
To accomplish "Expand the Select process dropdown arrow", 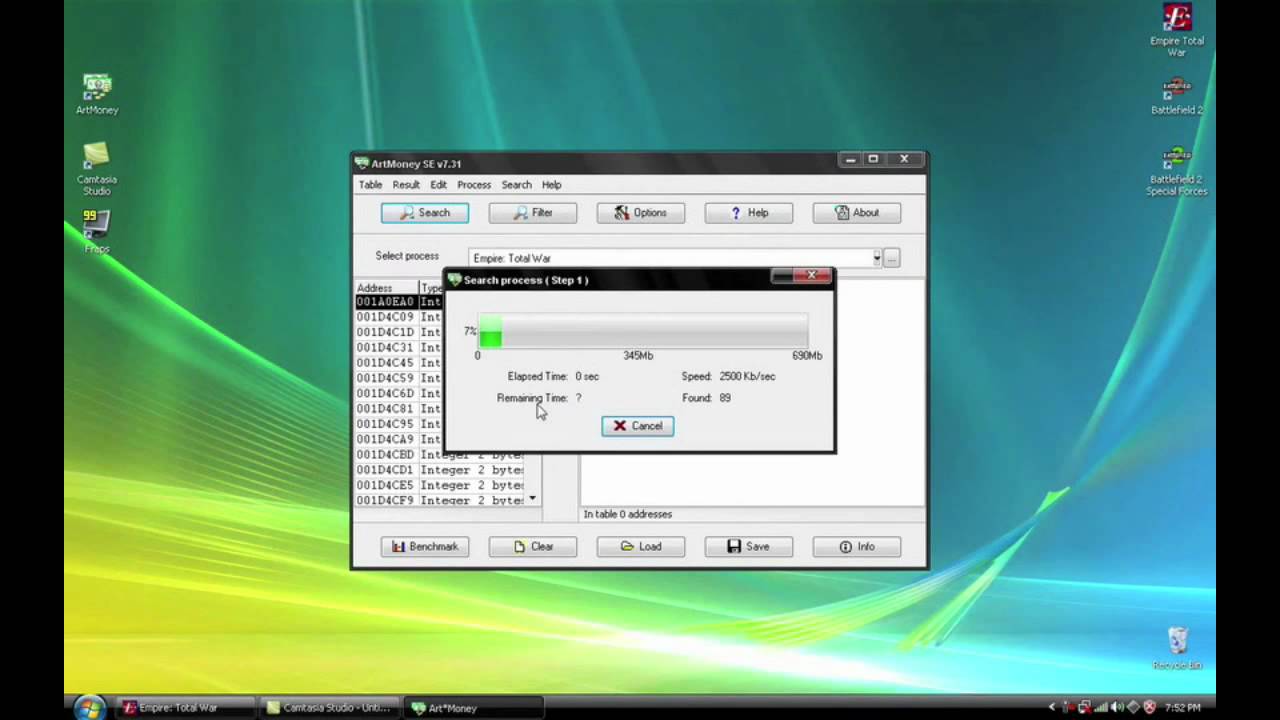I will pos(876,258).
